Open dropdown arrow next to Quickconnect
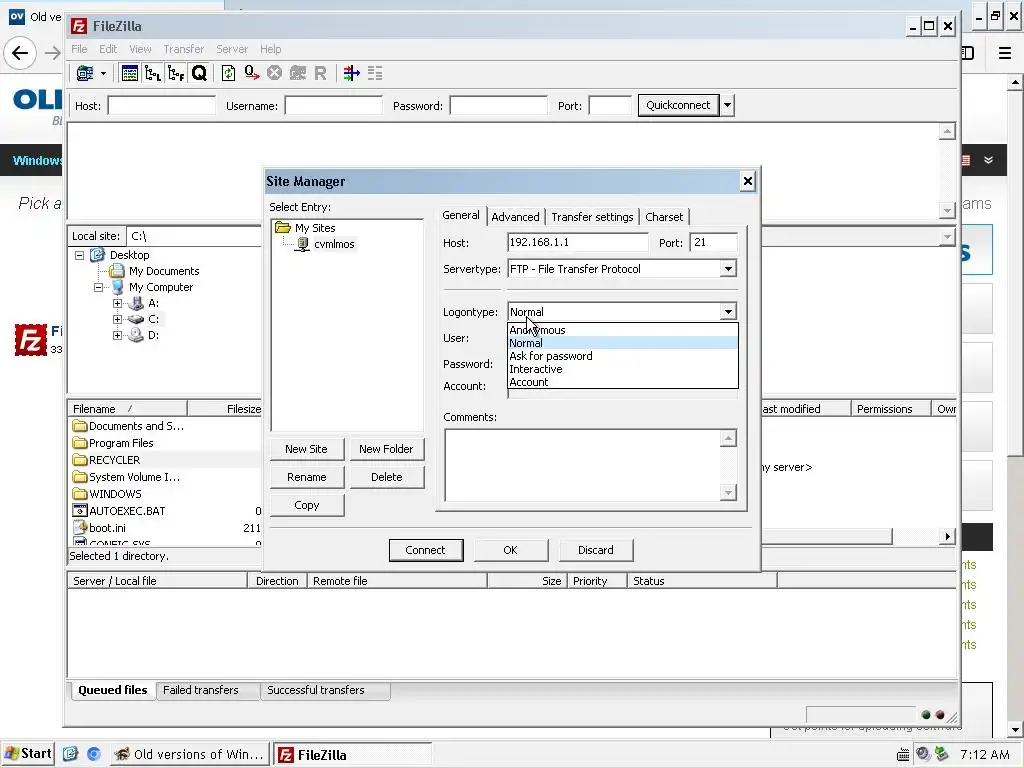Screen dimensions: 1024x768 728,105
